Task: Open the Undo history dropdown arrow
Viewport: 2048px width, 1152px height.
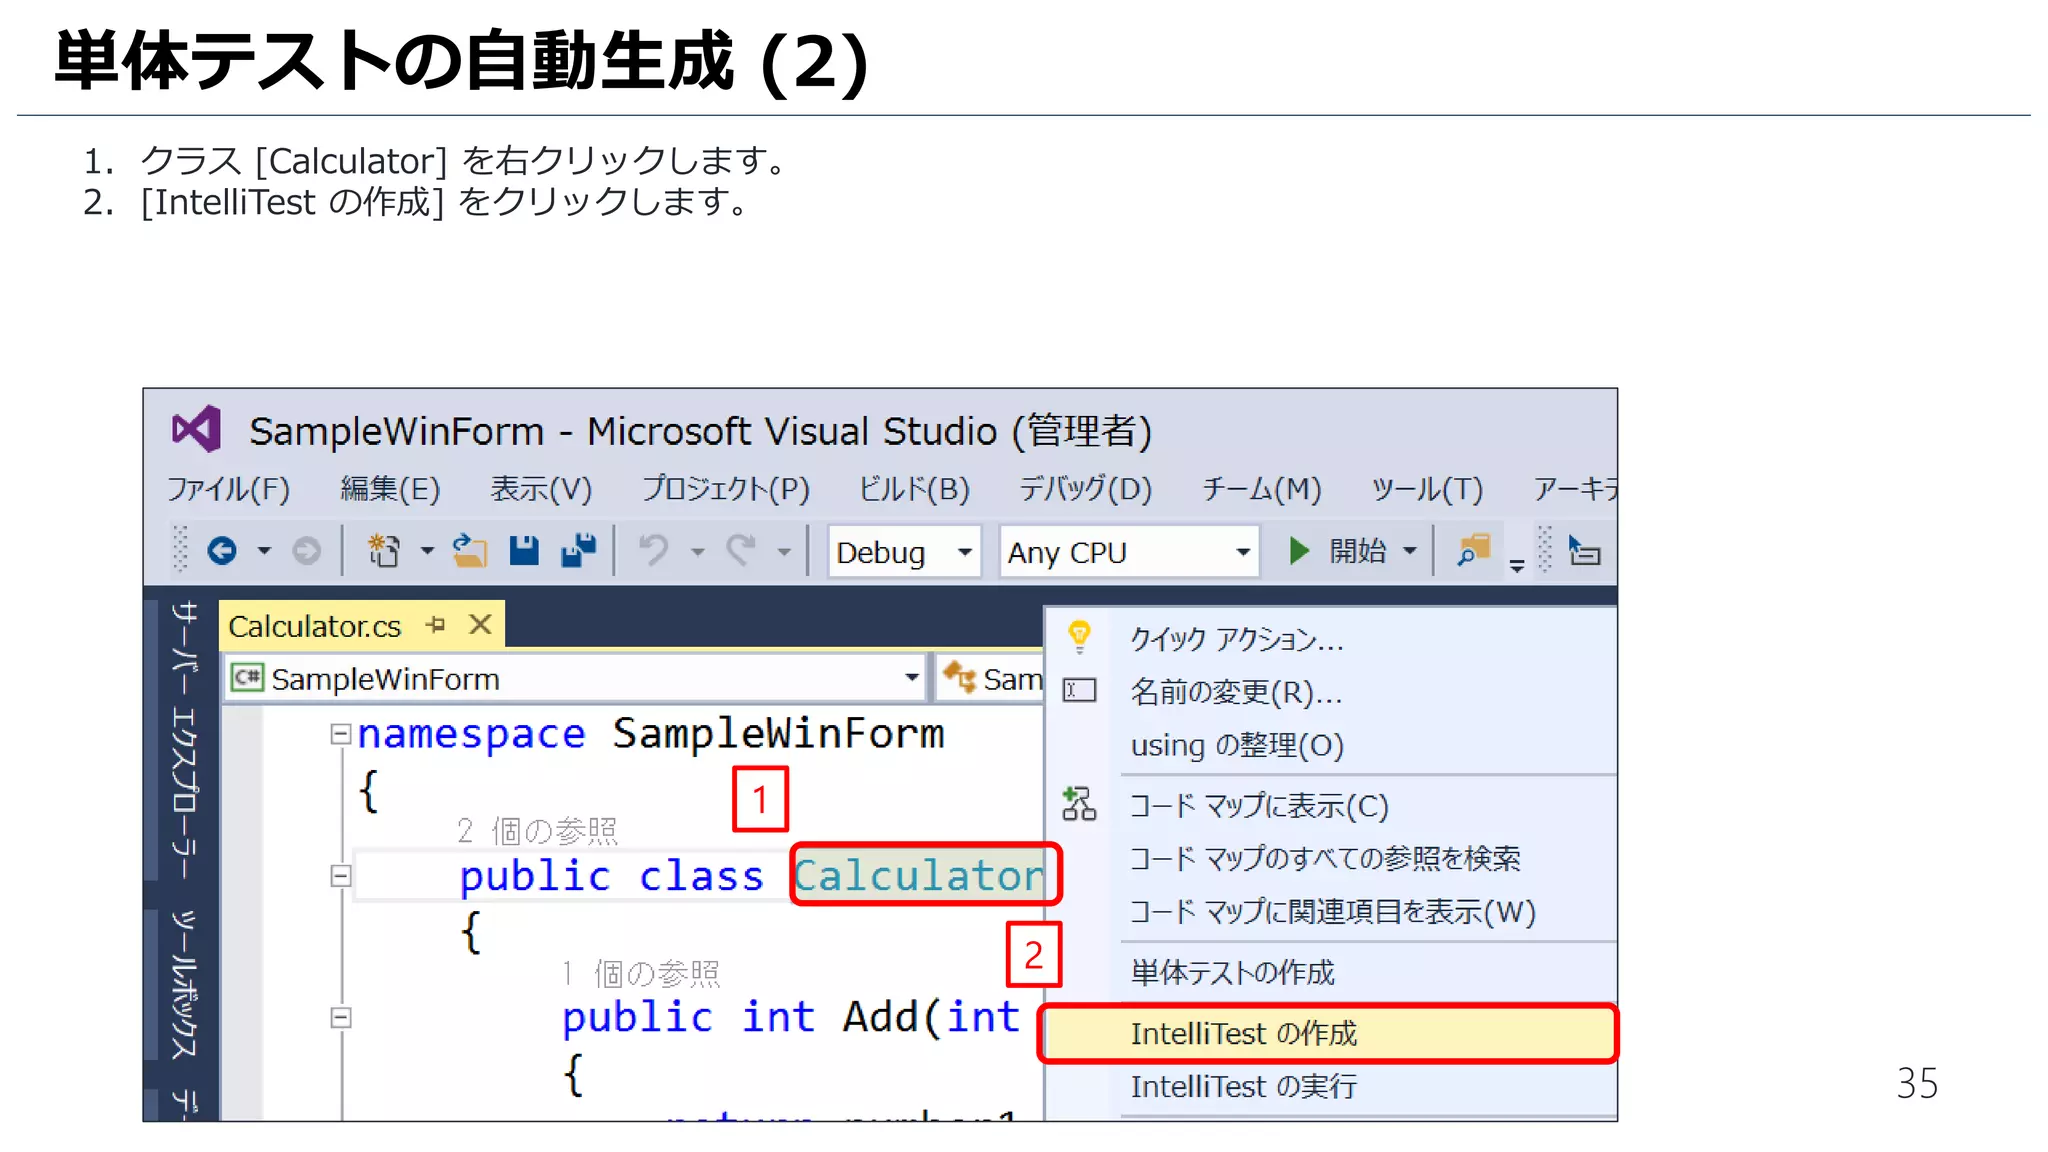Action: coord(698,551)
